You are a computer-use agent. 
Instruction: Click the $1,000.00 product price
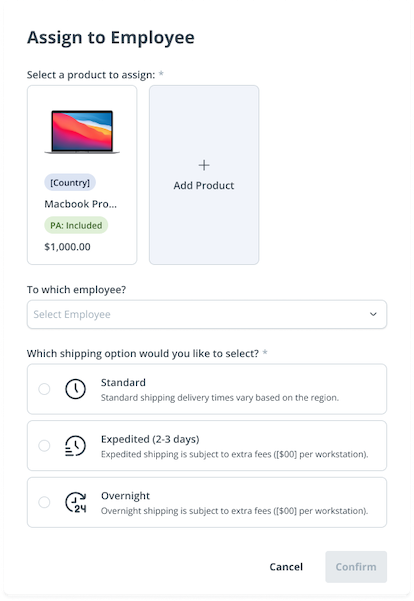pyautogui.click(x=67, y=247)
